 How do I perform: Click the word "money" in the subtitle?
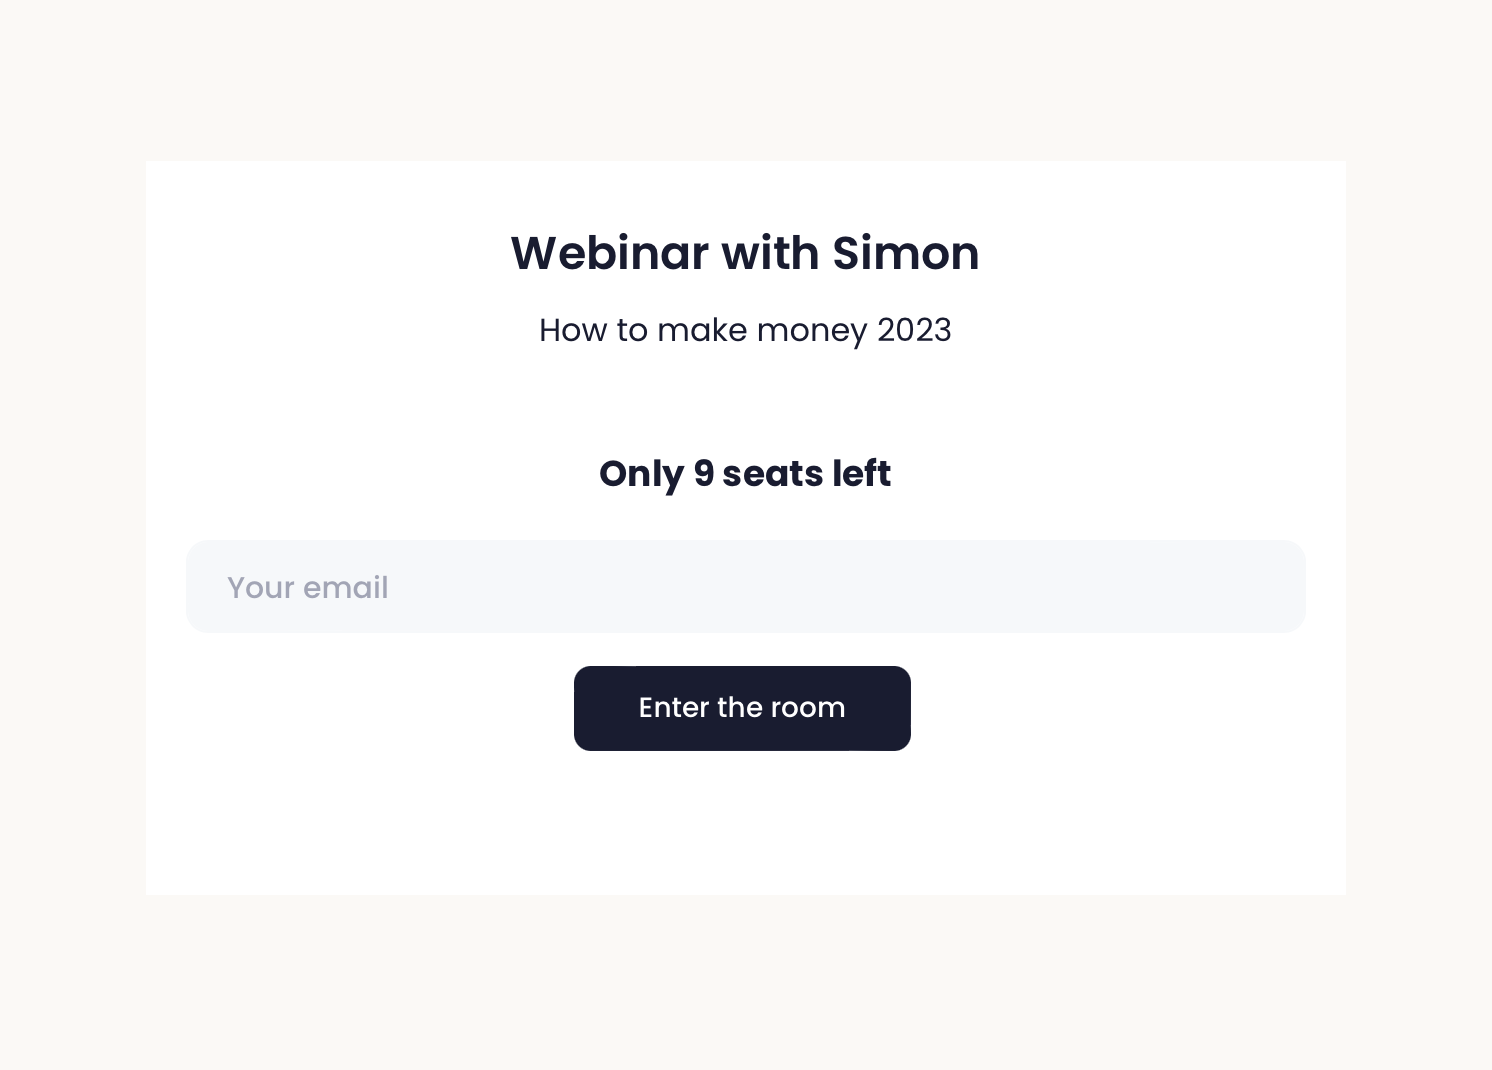pos(812,331)
